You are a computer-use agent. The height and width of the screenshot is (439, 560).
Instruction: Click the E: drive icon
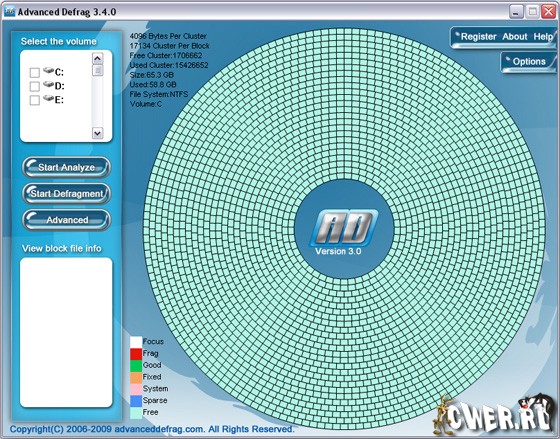48,98
